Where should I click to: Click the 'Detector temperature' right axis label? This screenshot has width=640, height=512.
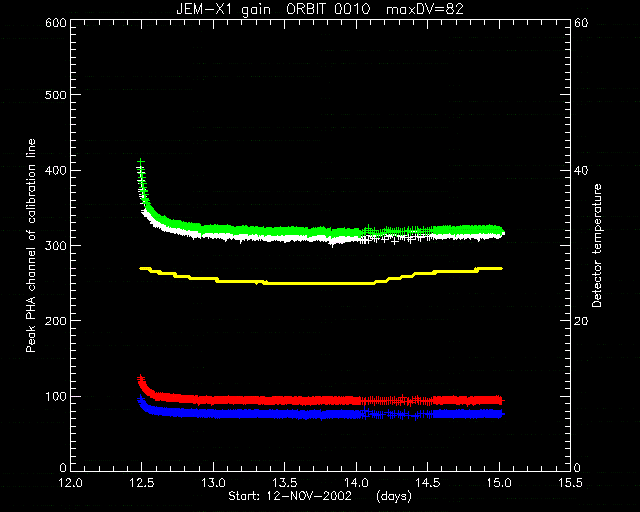[x=597, y=245]
